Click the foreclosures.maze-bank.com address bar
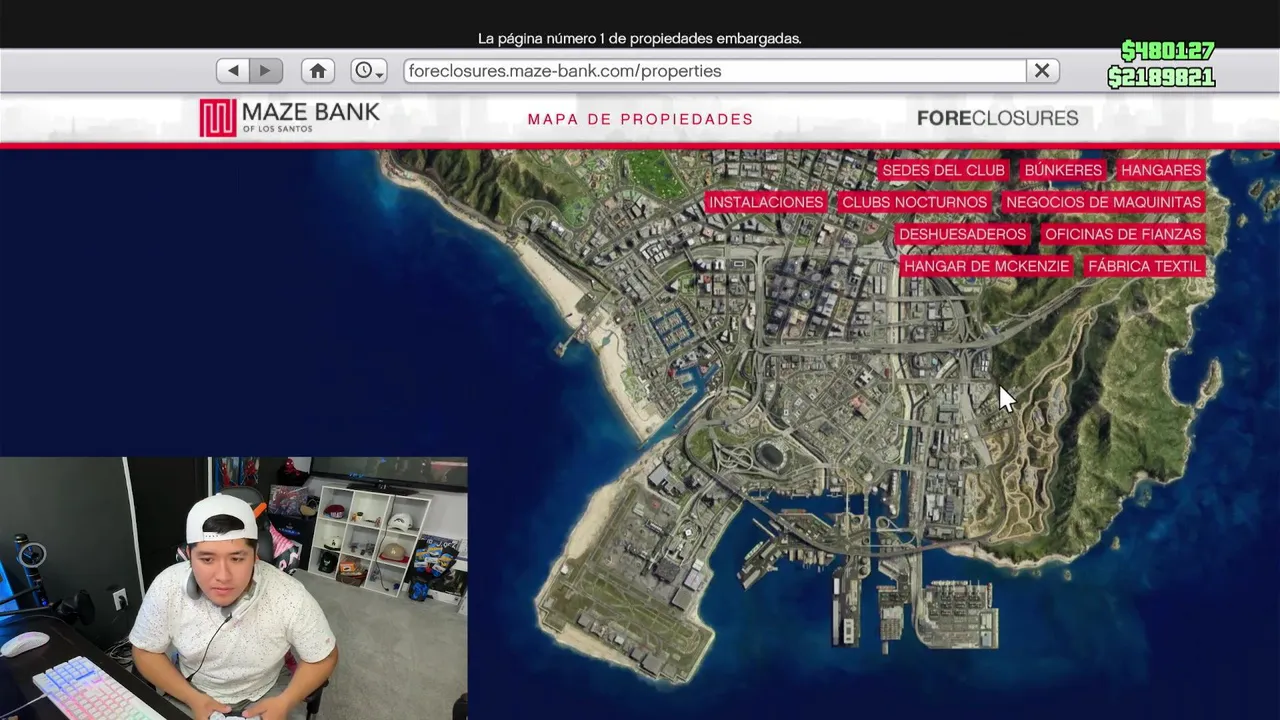 pyautogui.click(x=715, y=71)
